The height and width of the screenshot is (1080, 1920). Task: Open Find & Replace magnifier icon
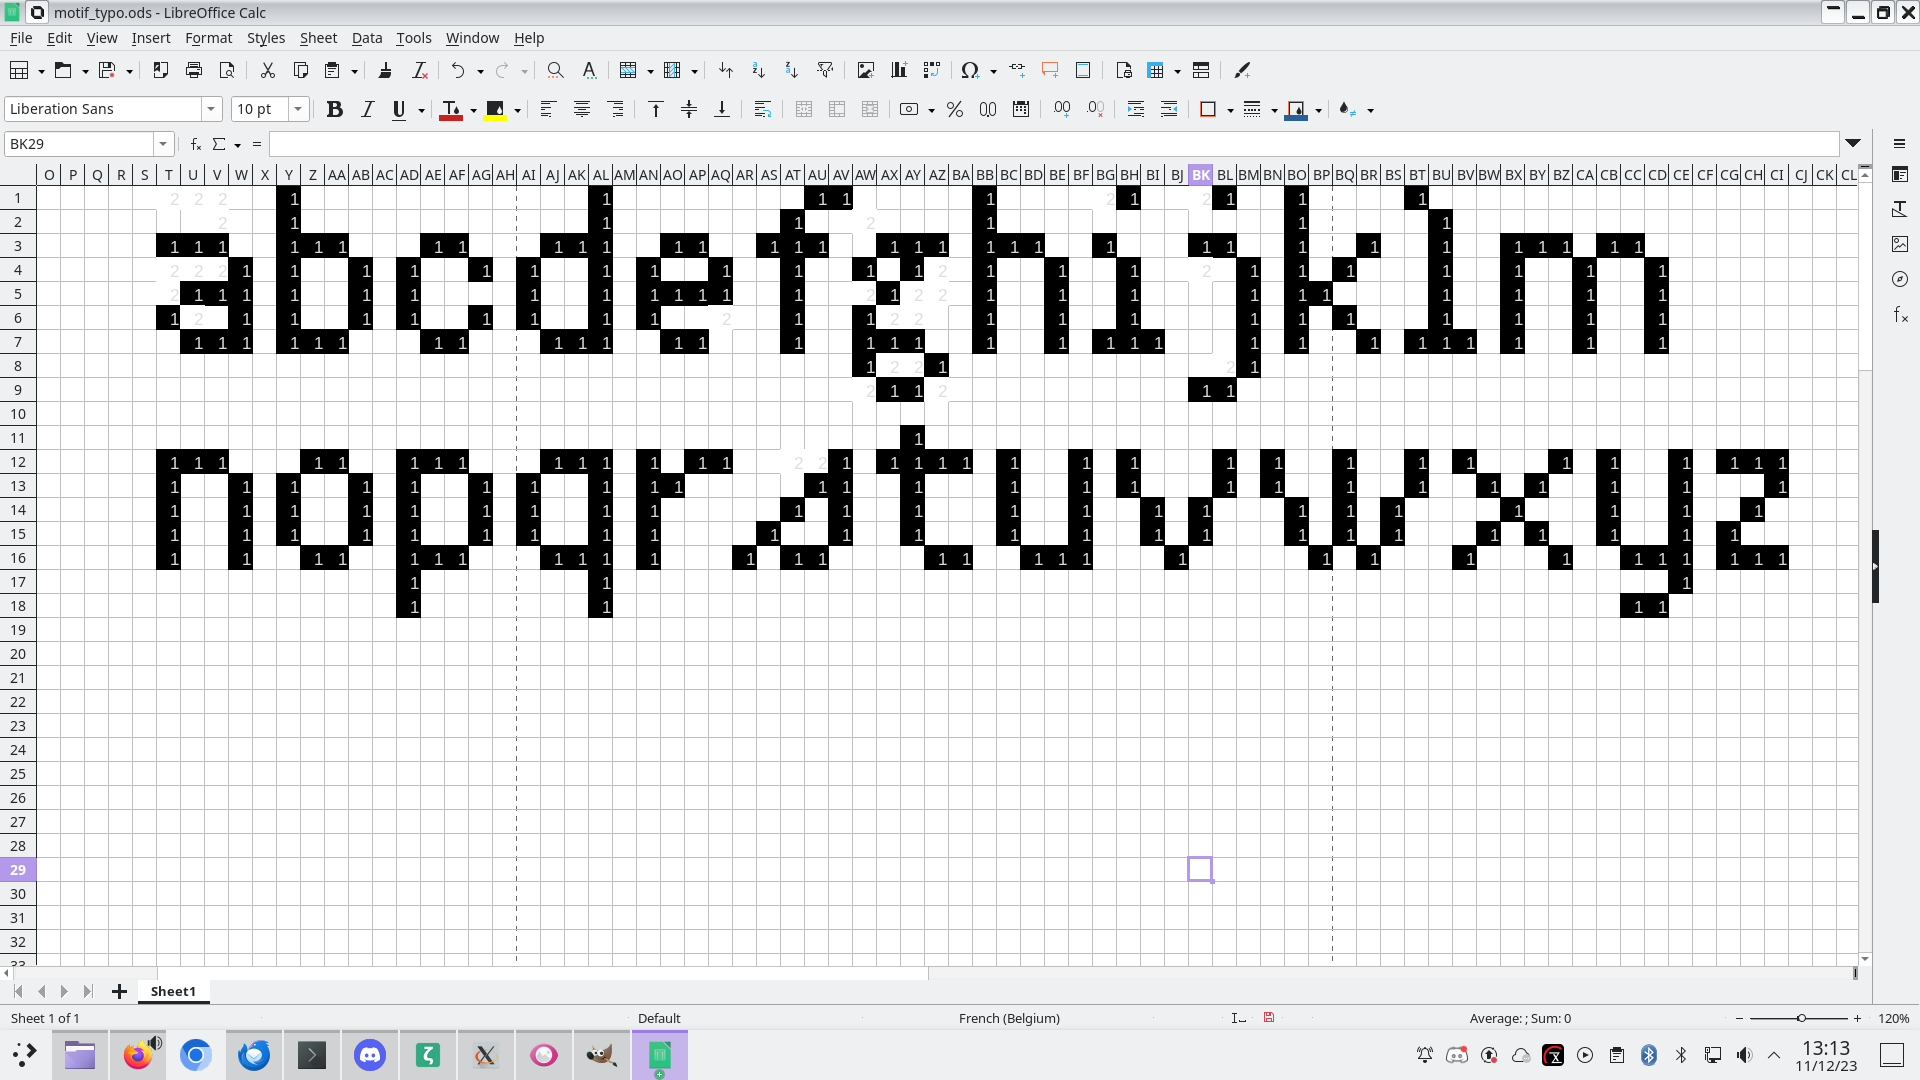(x=555, y=70)
